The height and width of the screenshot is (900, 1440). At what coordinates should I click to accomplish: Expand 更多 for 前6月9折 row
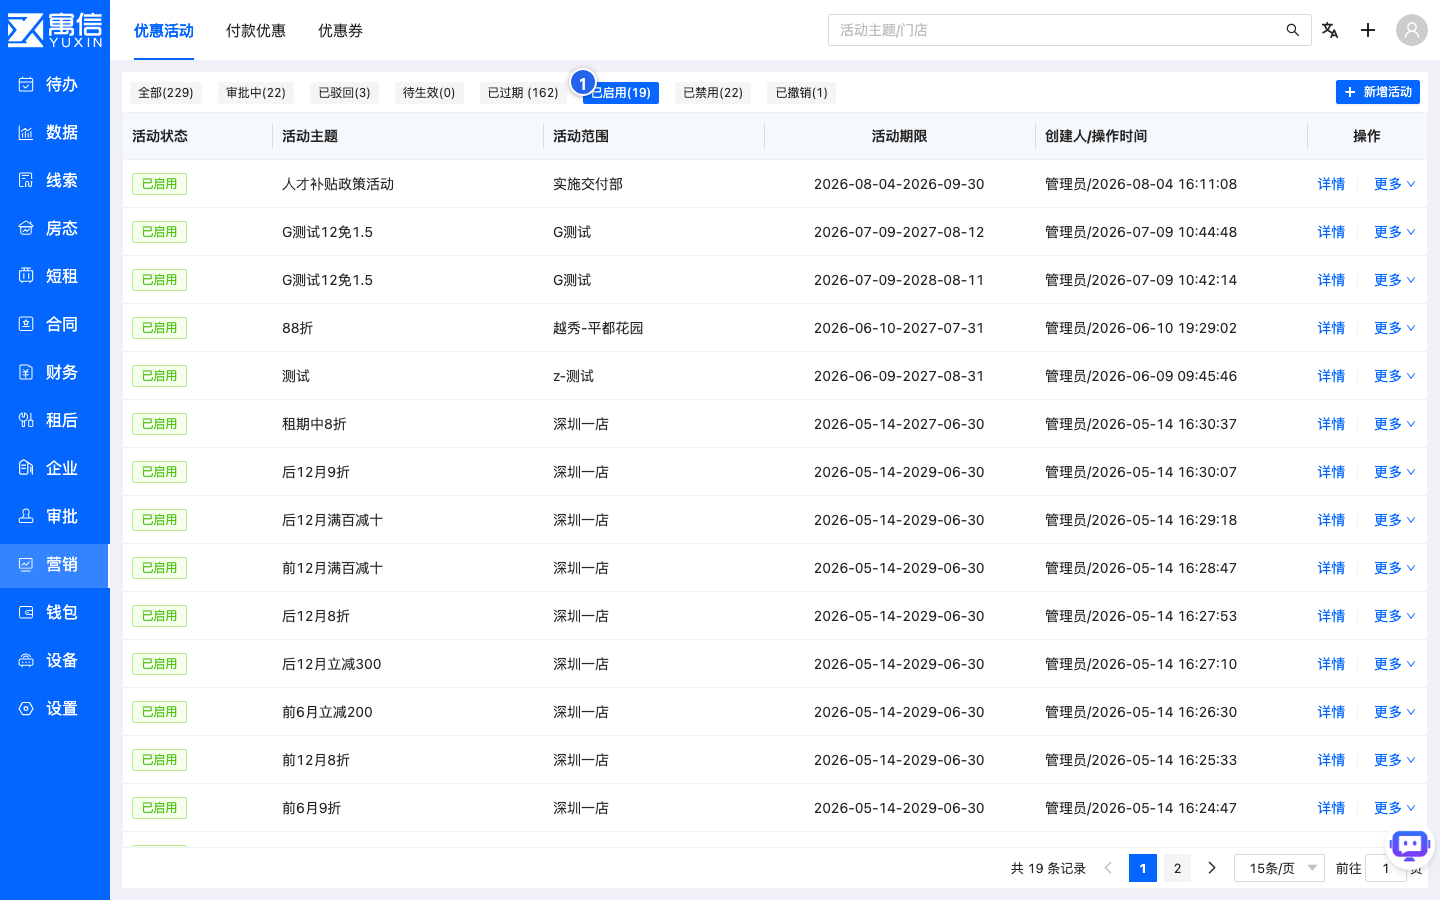point(1395,808)
